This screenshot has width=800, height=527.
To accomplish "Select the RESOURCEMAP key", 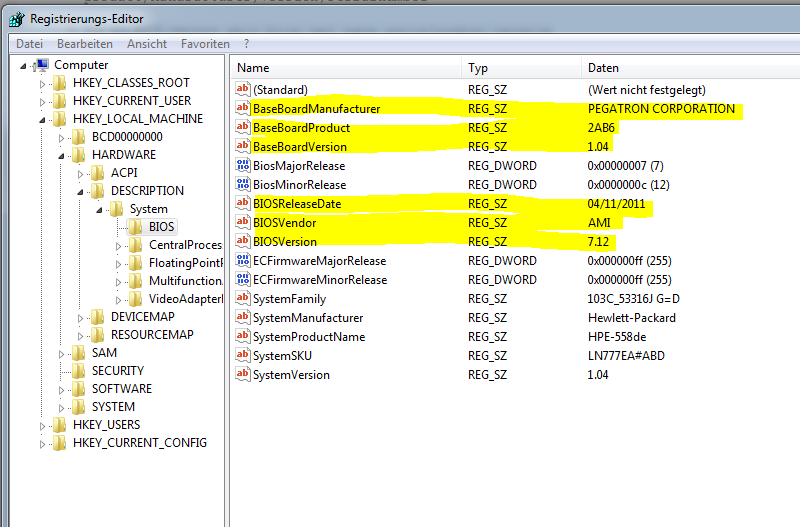I will [152, 335].
